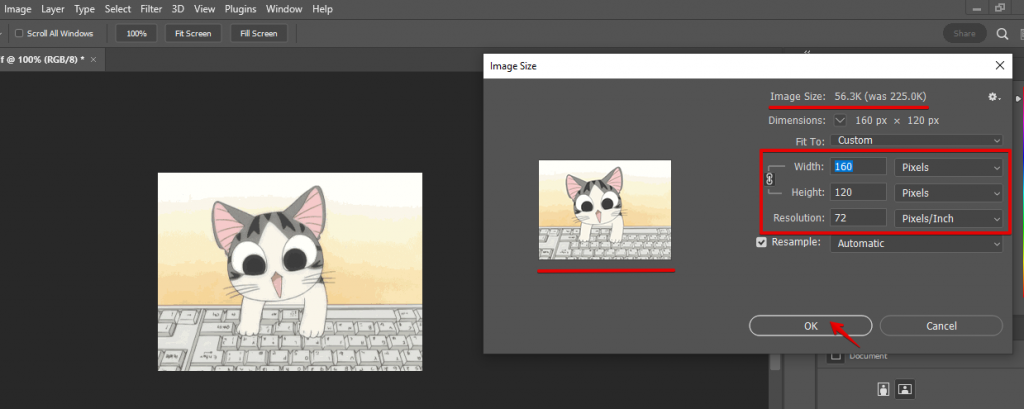Uncheck the Resample checkbox
This screenshot has width=1024, height=409.
762,243
